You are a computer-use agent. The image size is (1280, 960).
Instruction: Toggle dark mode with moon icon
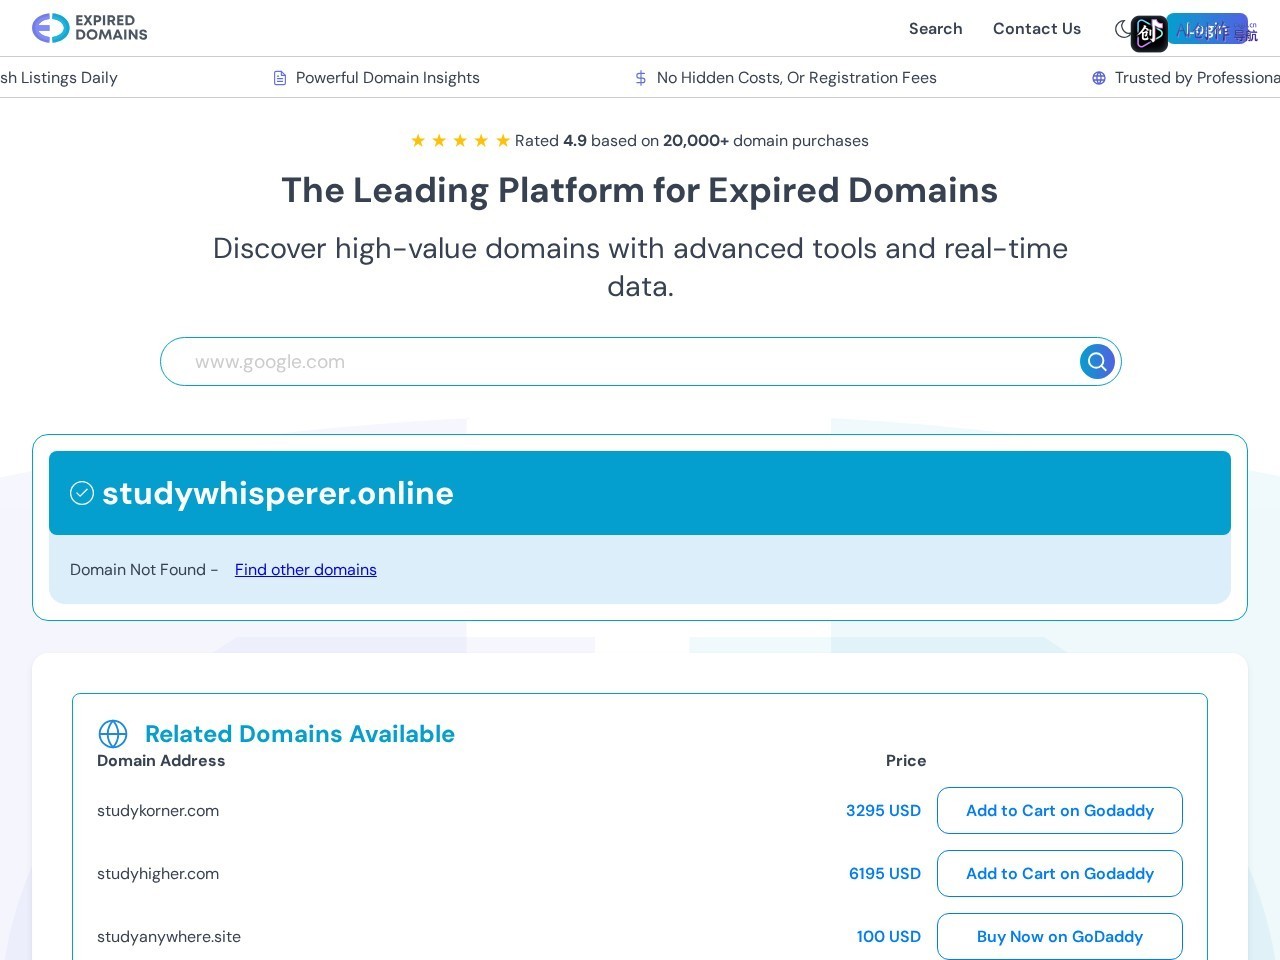1123,29
